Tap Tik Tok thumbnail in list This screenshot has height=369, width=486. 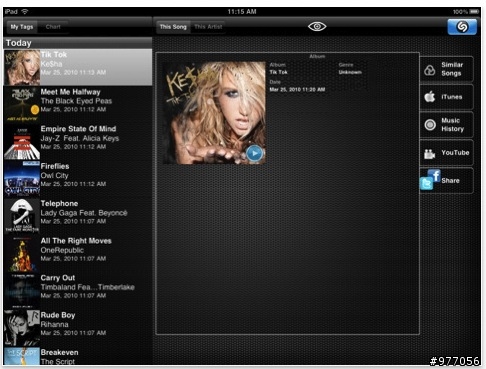point(22,68)
